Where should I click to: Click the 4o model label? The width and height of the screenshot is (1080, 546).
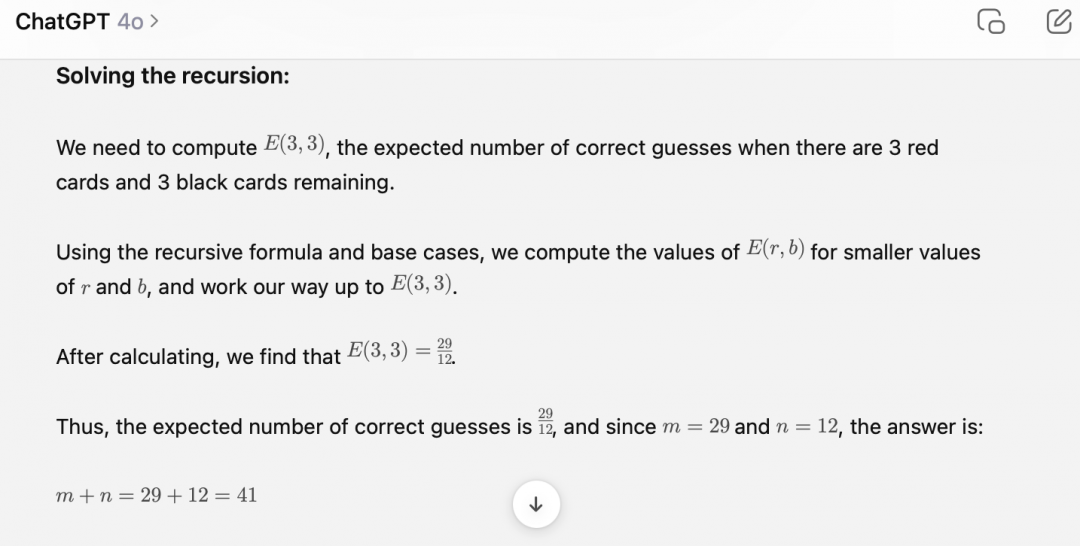tap(130, 21)
